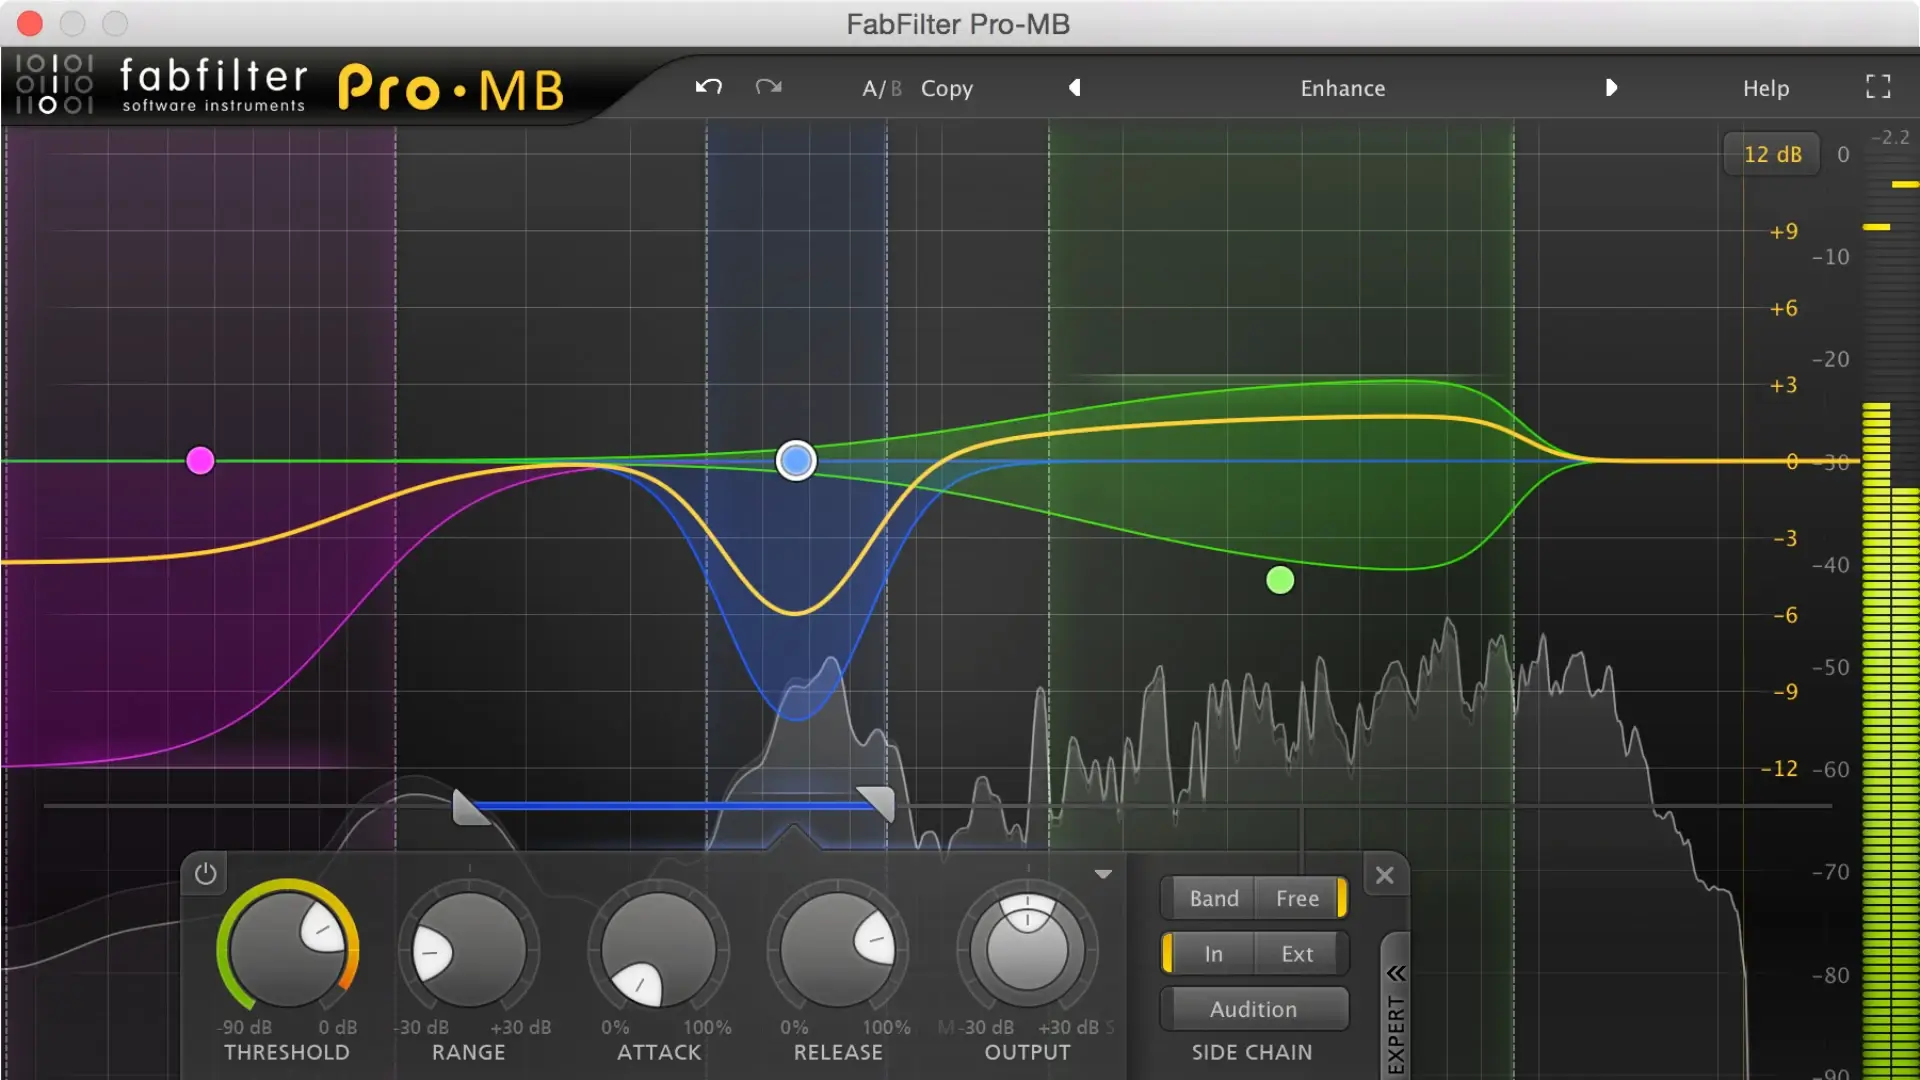Set side chain to Ext
This screenshot has height=1080, width=1920.
[1296, 954]
